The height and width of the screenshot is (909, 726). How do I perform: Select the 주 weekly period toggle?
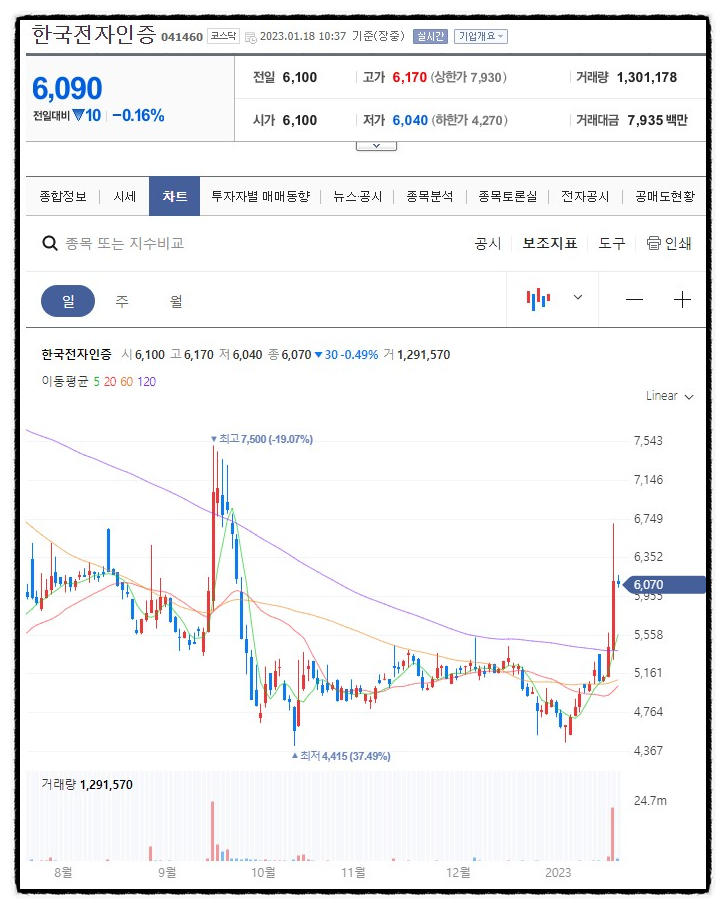pyautogui.click(x=122, y=301)
